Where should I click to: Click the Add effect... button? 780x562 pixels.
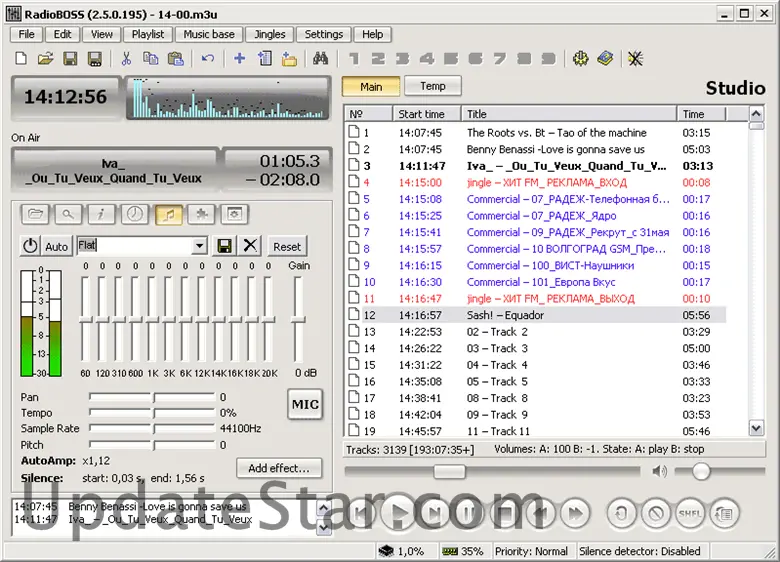[x=279, y=468]
